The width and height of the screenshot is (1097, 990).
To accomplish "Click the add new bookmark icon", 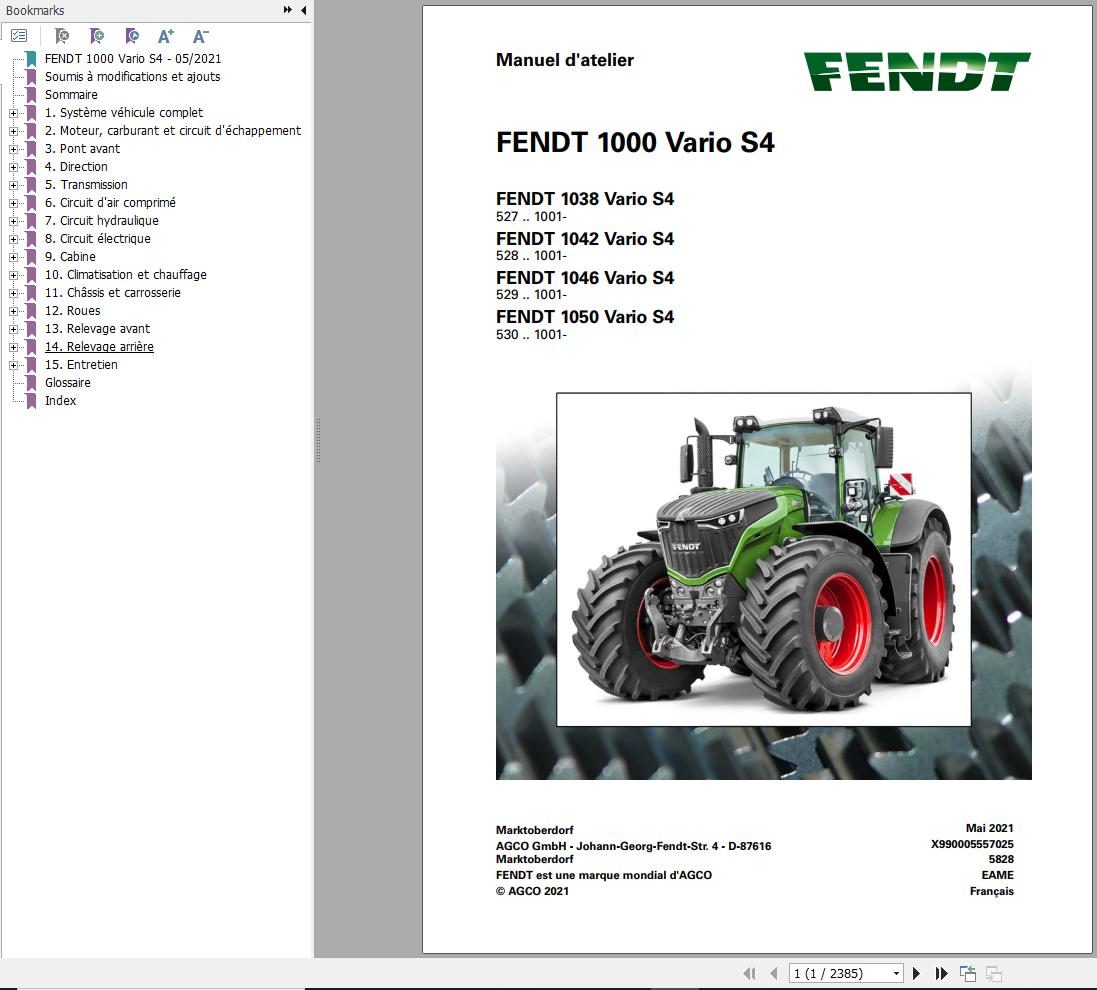I will click(x=97, y=36).
